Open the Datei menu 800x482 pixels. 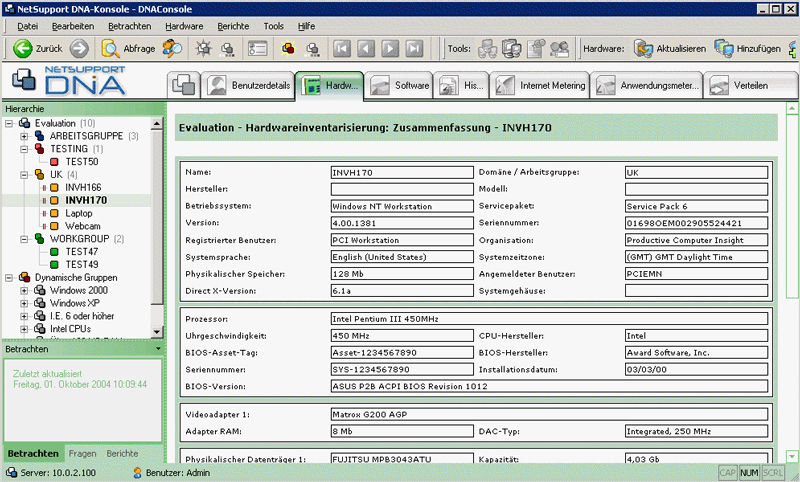pyautogui.click(x=28, y=26)
